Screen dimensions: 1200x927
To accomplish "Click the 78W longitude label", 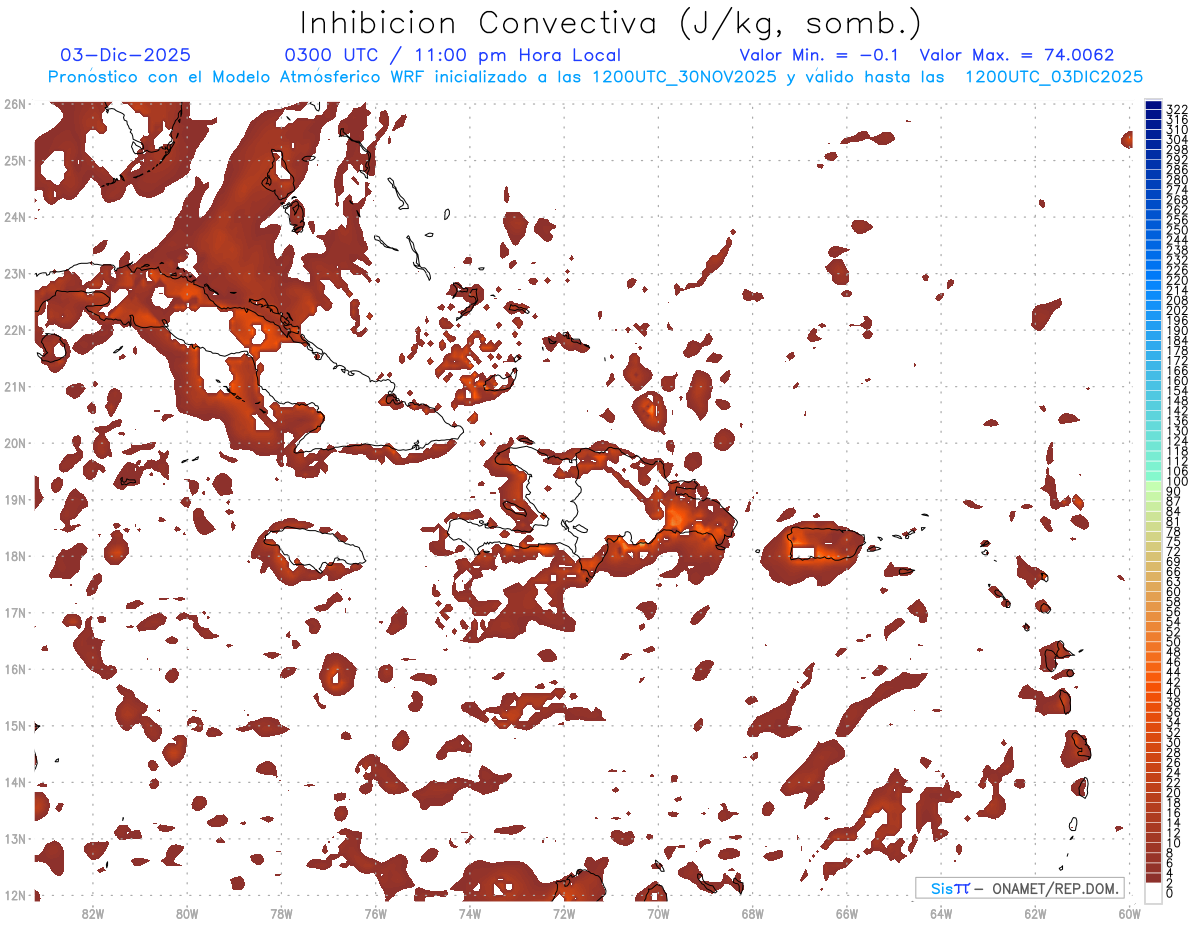I will [281, 913].
